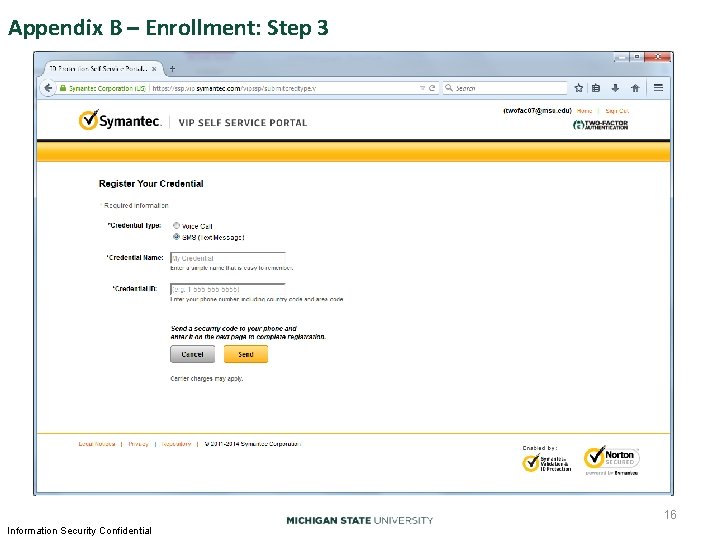Reload the page with the refresh icon
The width and height of the screenshot is (720, 540).
(x=432, y=88)
